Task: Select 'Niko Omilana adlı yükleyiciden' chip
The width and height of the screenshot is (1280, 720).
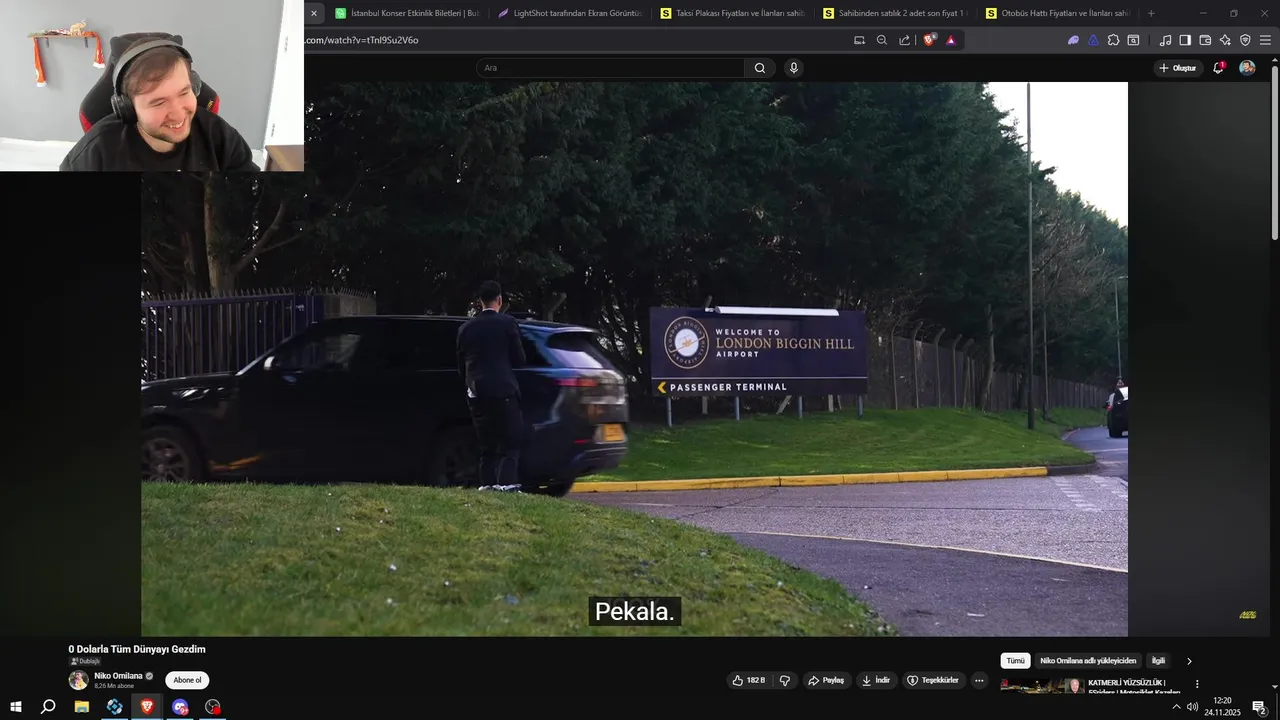Action: tap(1088, 661)
